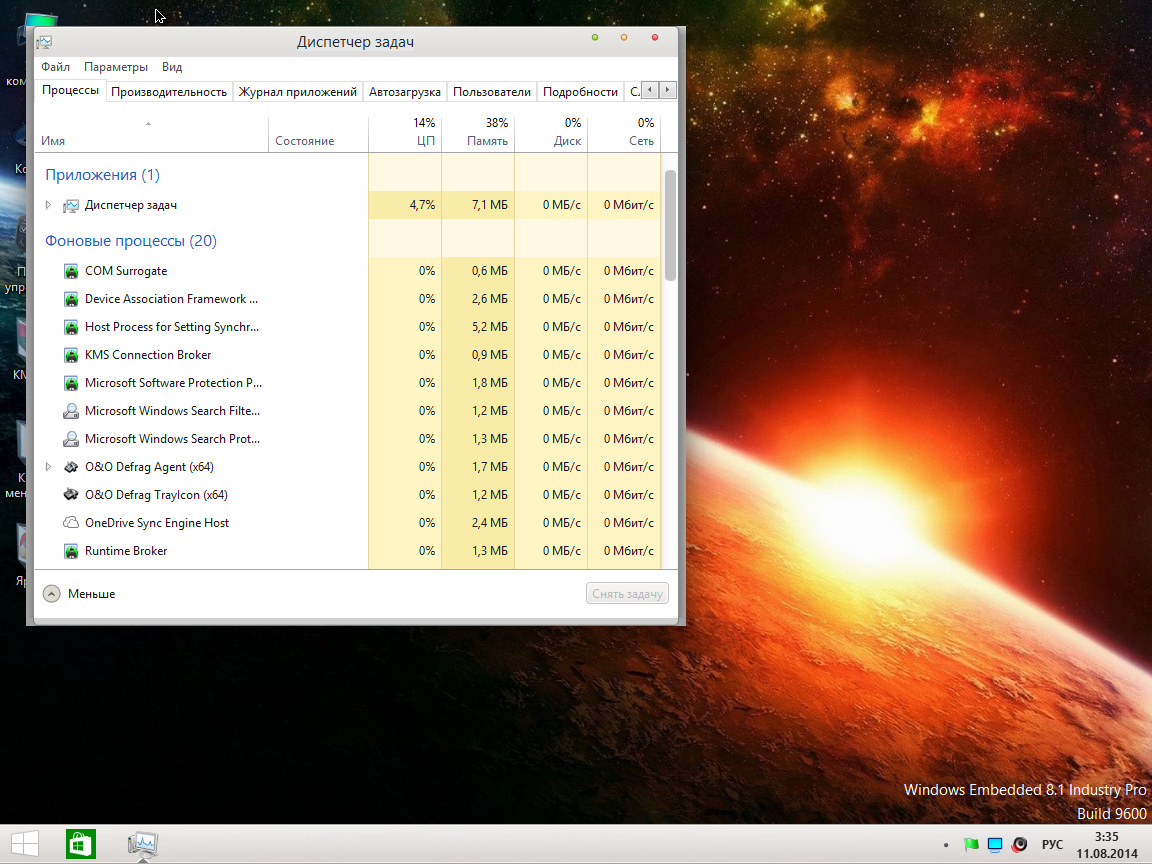Click the network tray icon
1152x864 pixels.
pos(995,845)
